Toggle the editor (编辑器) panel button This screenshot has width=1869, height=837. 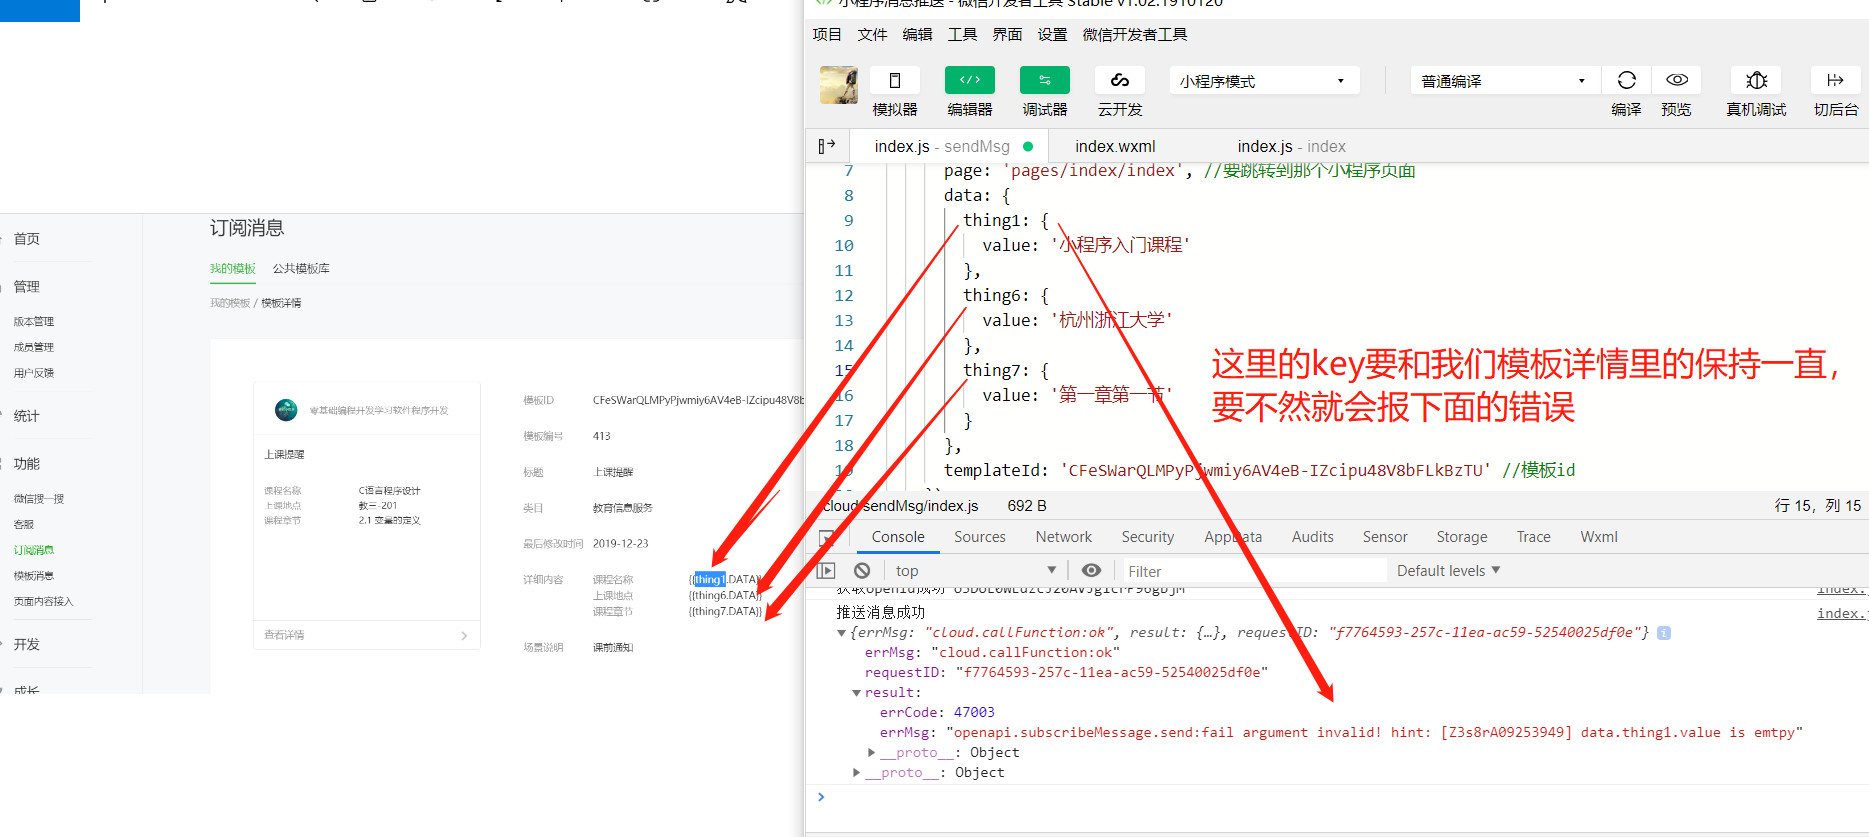tap(970, 80)
